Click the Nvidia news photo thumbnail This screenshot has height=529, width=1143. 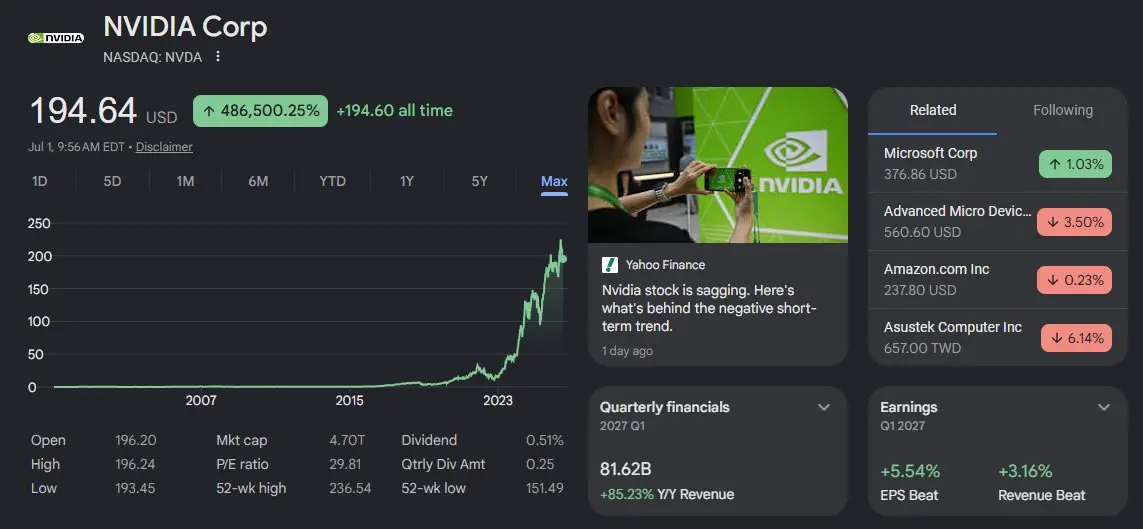[718, 165]
